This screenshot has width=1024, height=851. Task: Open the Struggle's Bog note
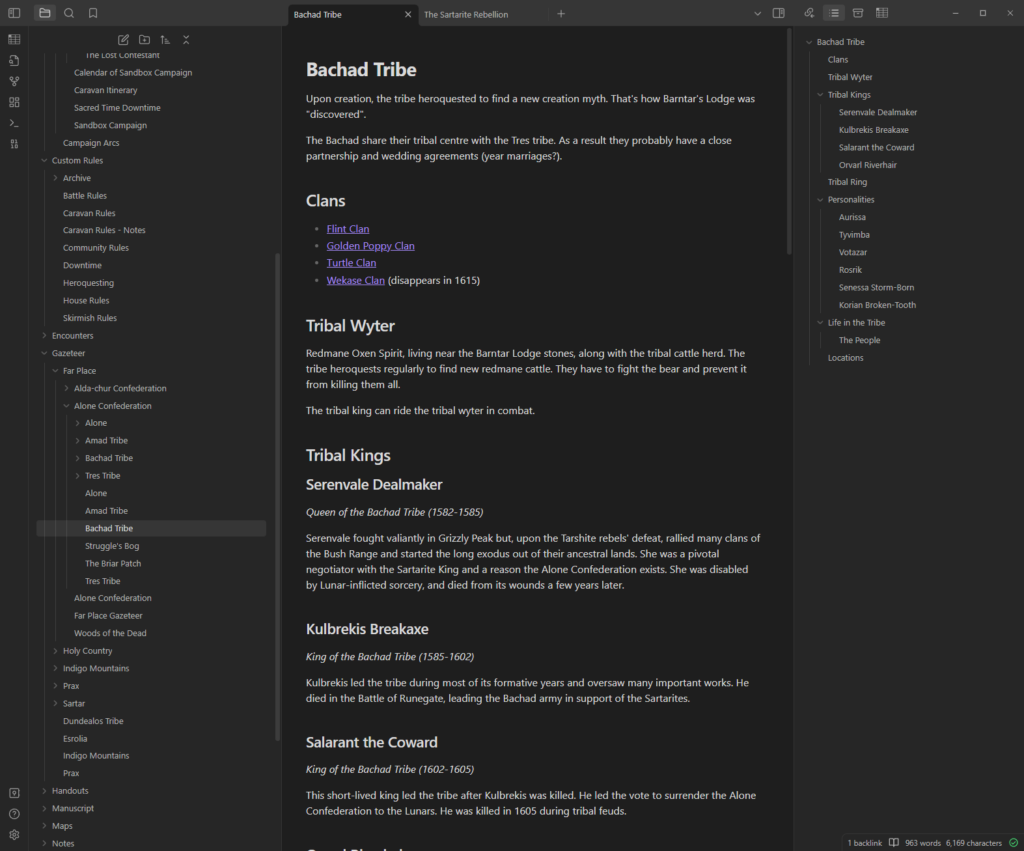112,546
